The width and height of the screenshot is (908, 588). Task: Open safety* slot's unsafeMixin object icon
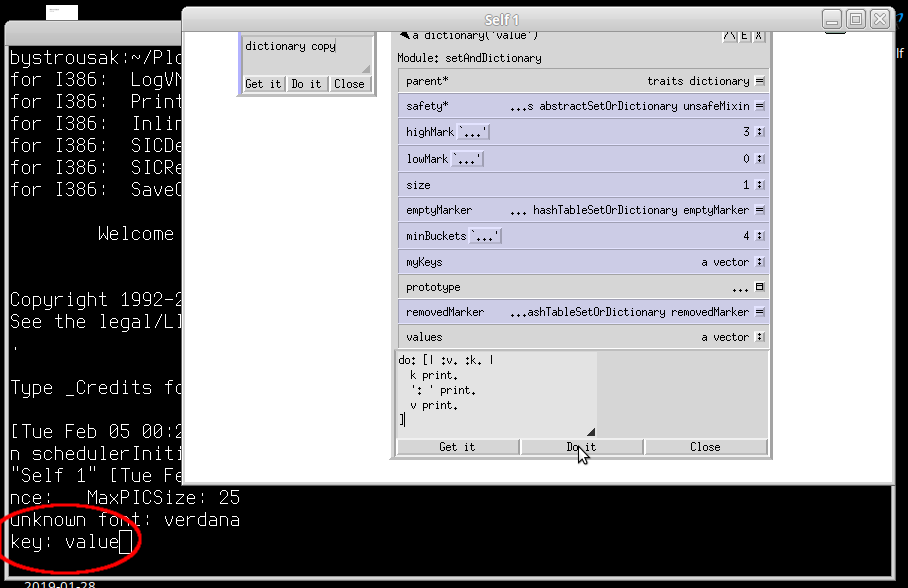pos(760,106)
